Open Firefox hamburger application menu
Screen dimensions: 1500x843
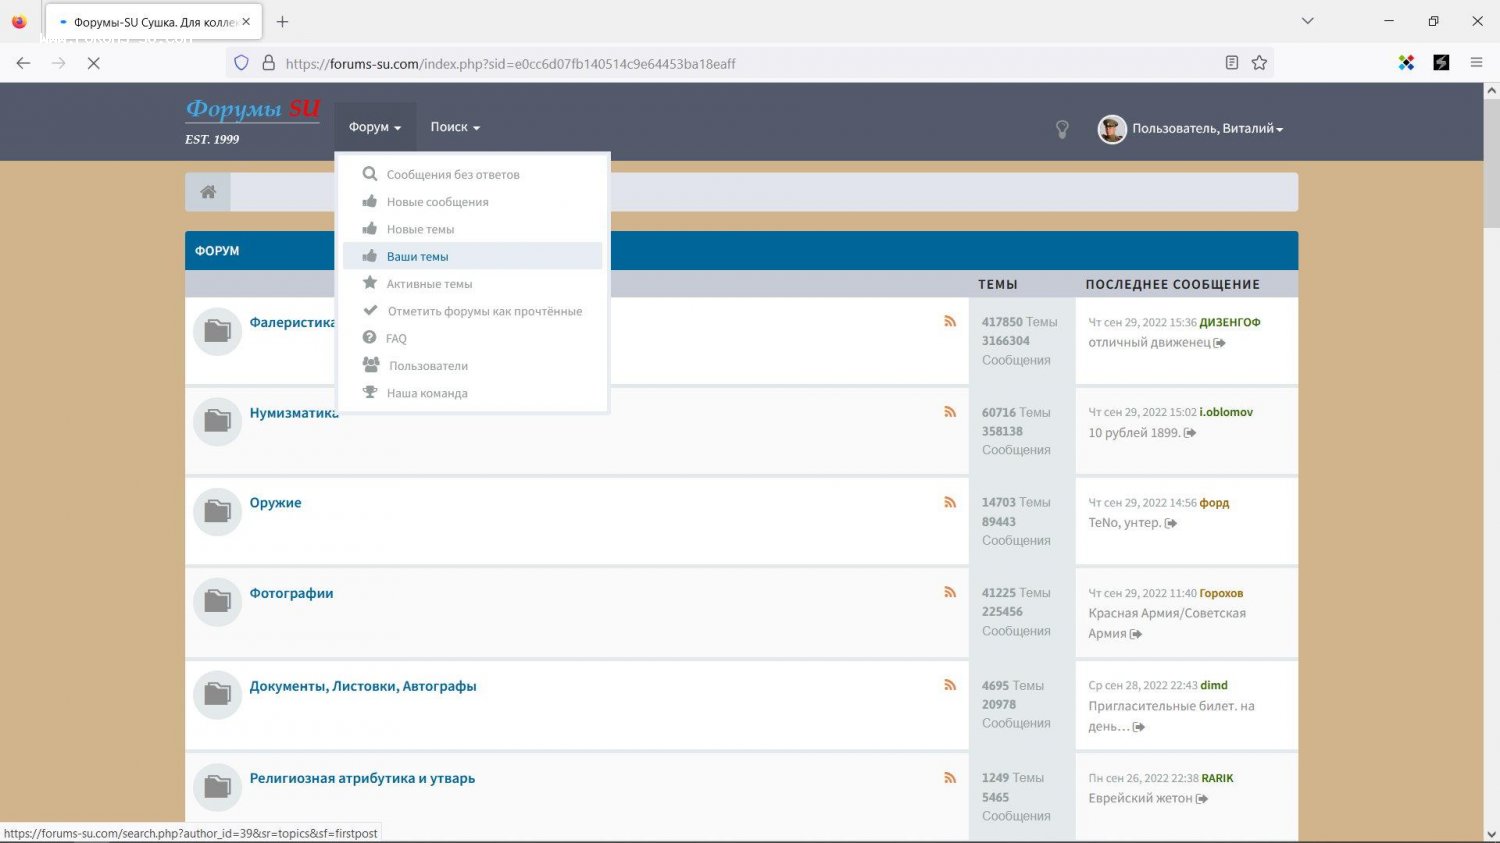[1476, 63]
